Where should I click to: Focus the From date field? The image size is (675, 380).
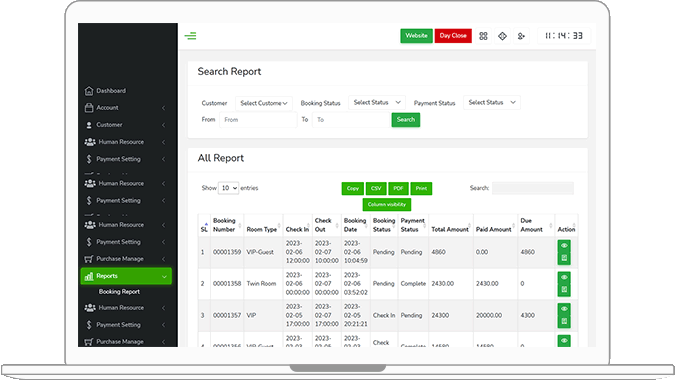pos(258,120)
